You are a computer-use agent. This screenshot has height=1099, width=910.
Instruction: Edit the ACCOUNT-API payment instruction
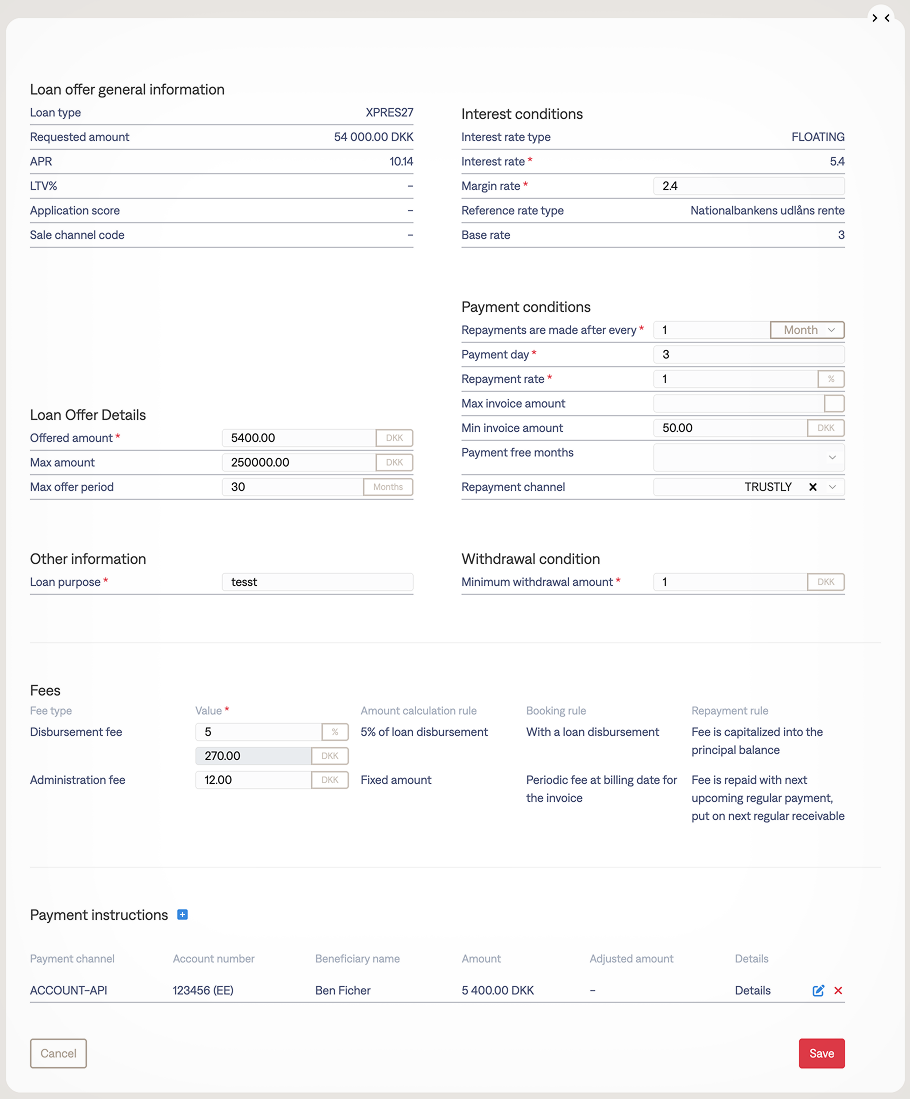click(x=818, y=991)
